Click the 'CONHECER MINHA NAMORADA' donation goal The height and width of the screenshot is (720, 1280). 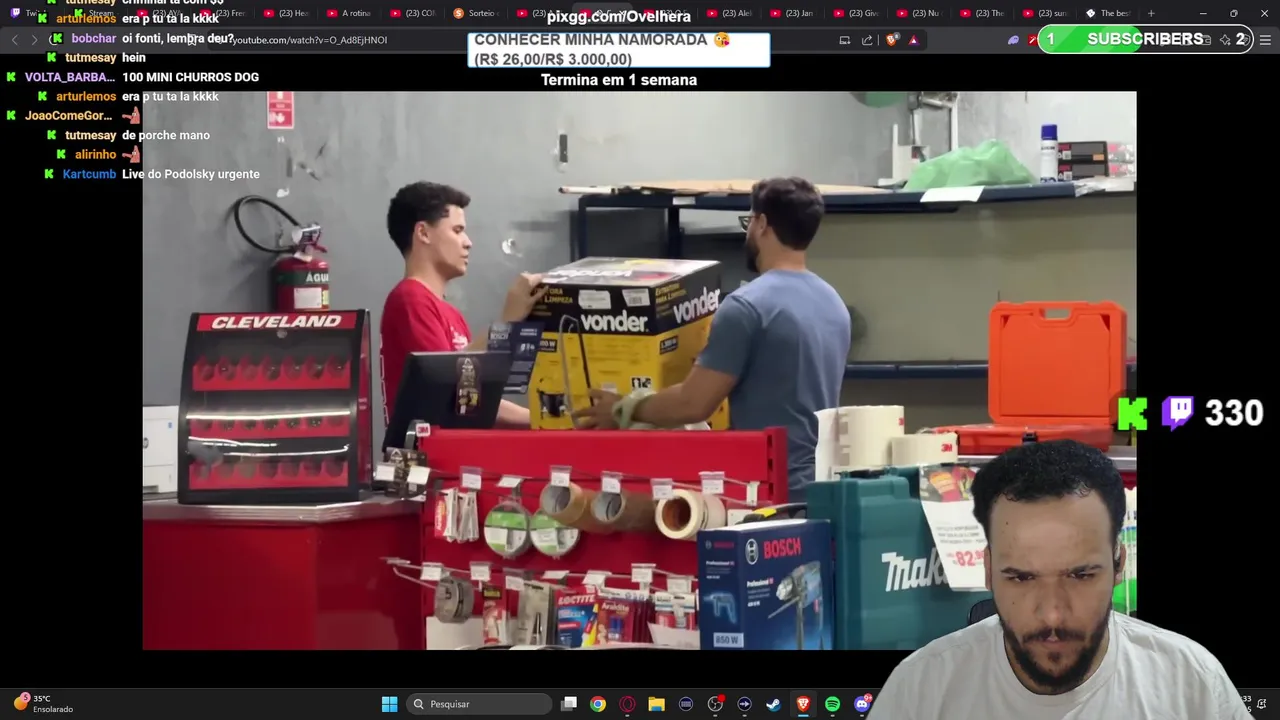point(619,49)
